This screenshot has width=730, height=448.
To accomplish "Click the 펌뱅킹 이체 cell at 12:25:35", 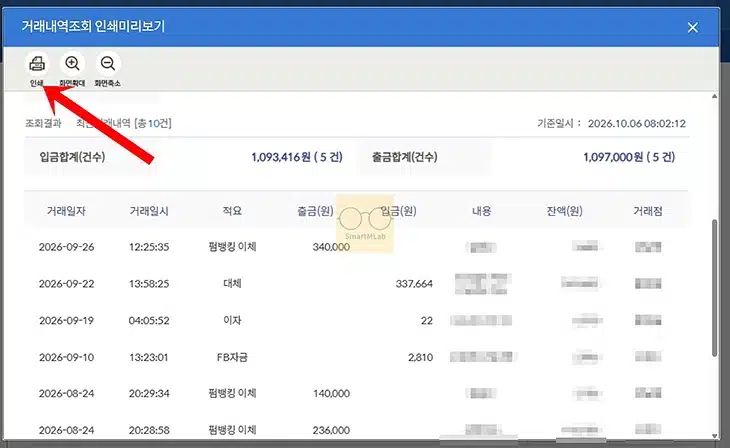I will point(232,246).
